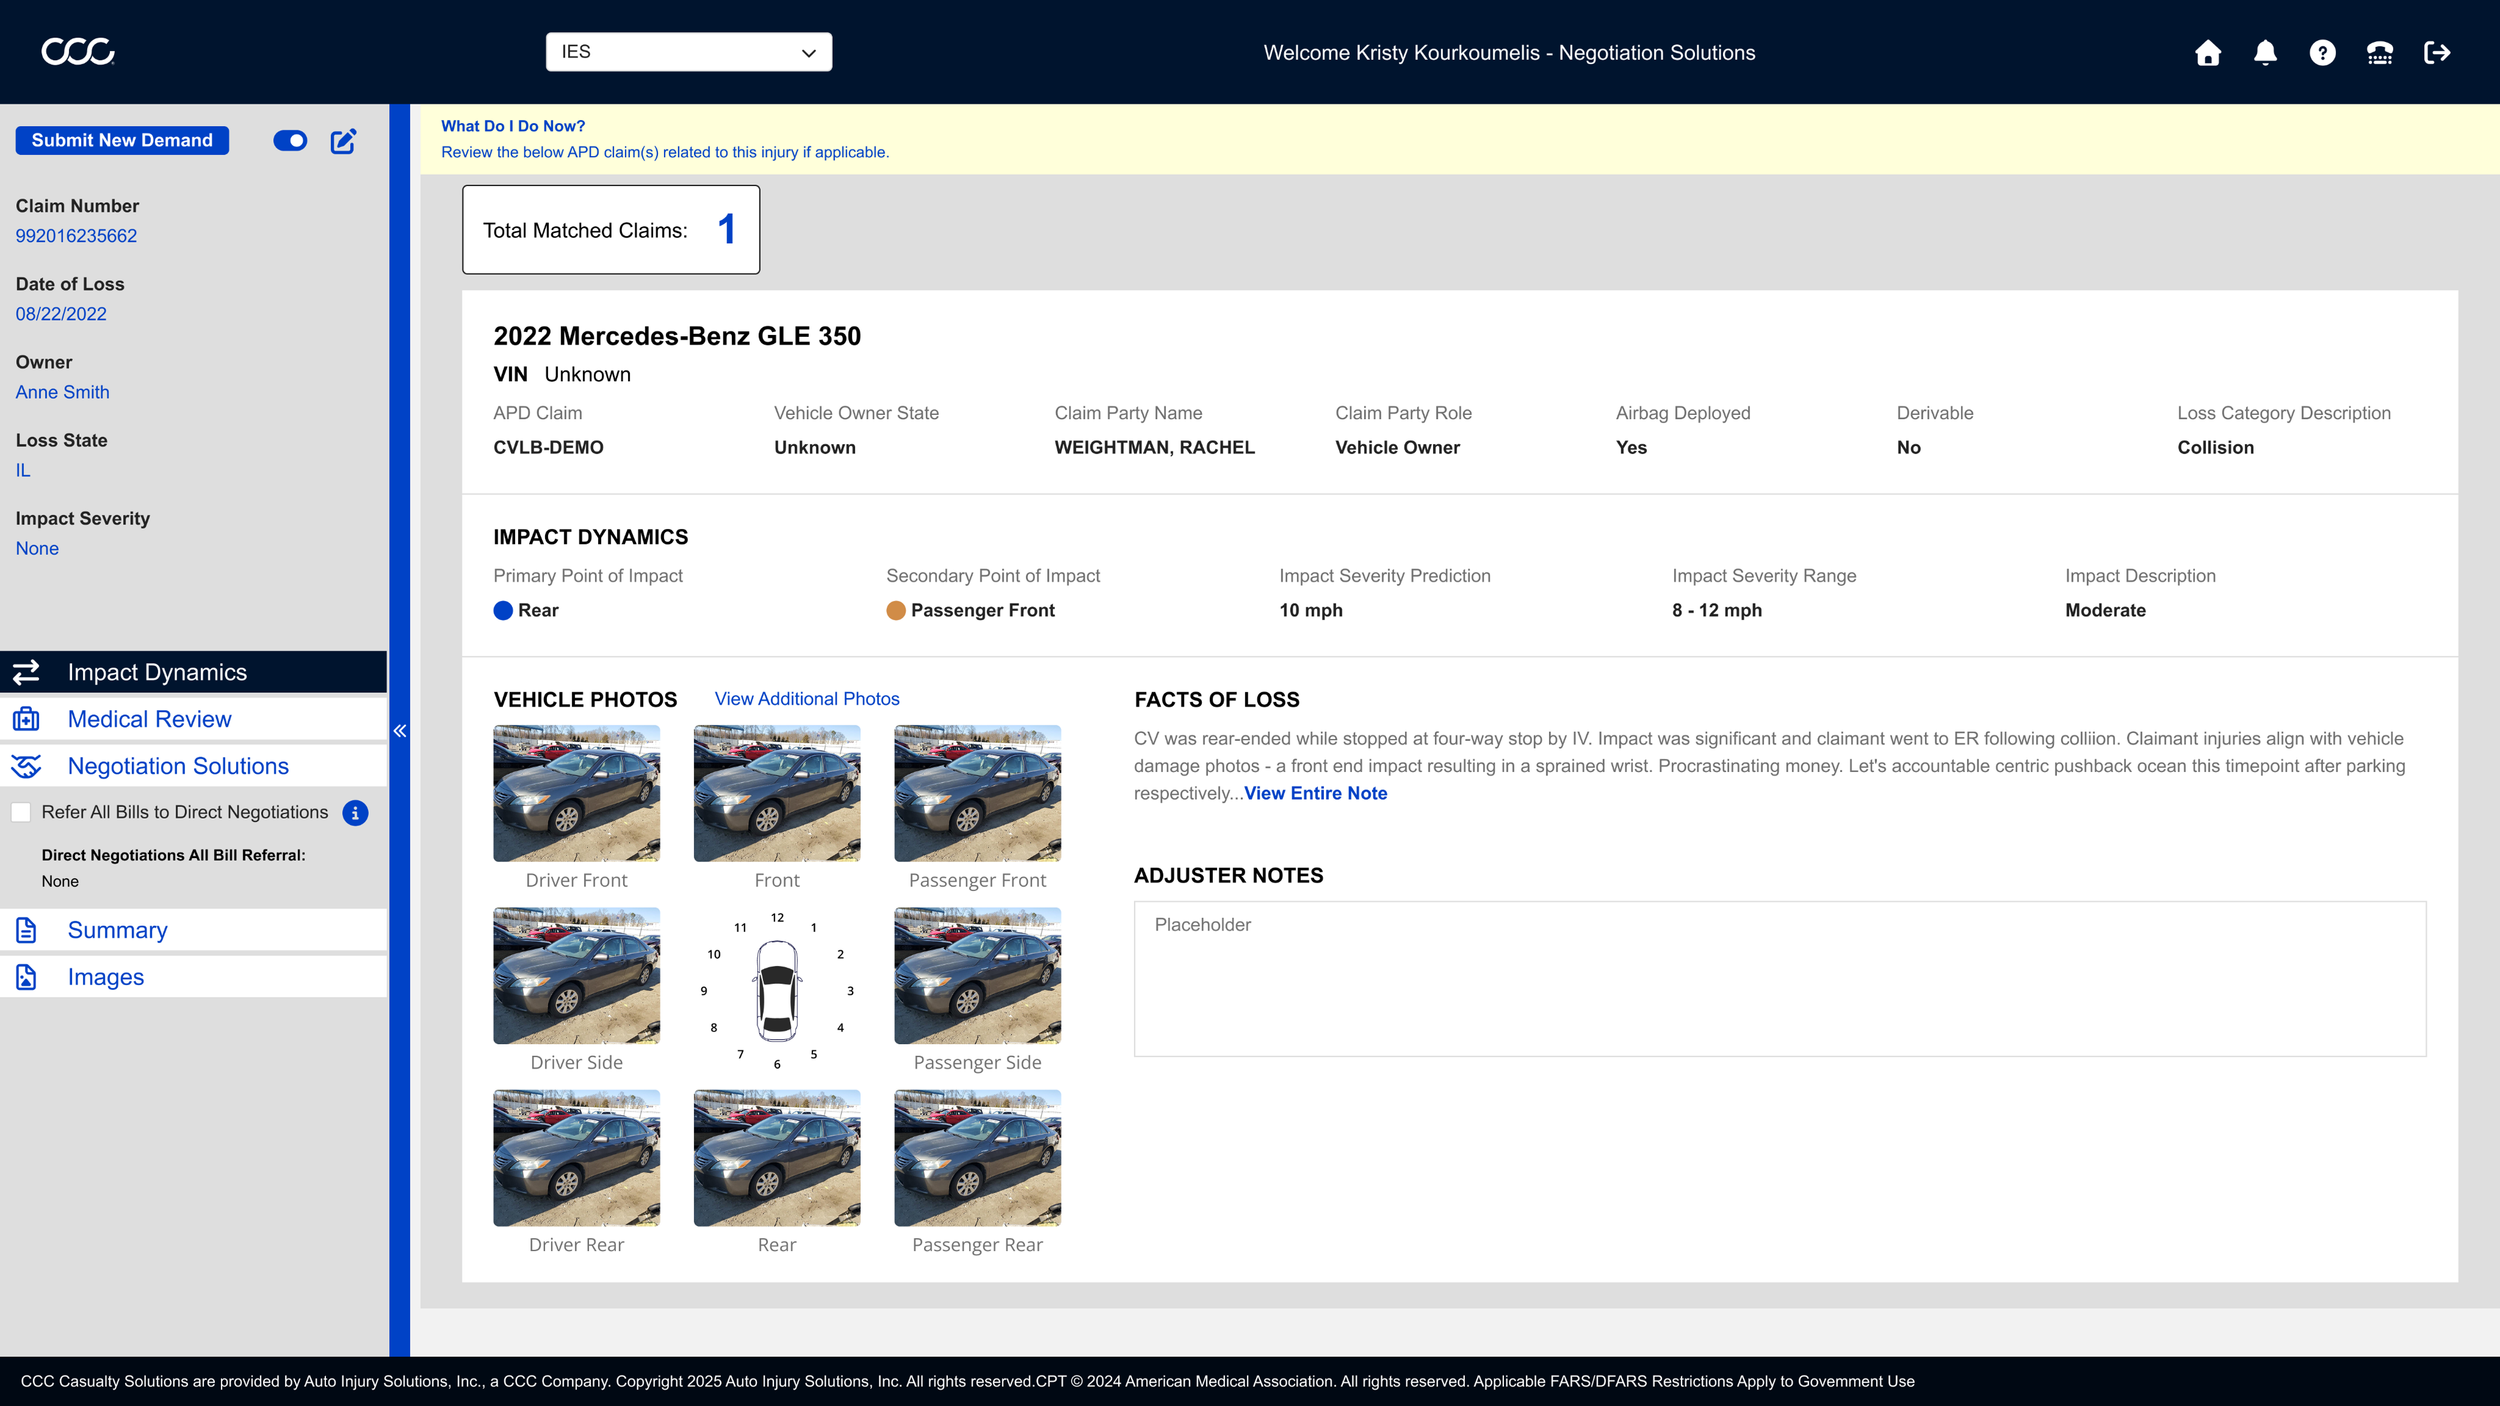This screenshot has height=1406, width=2500.
Task: Open phone support contact icon
Action: [2380, 52]
